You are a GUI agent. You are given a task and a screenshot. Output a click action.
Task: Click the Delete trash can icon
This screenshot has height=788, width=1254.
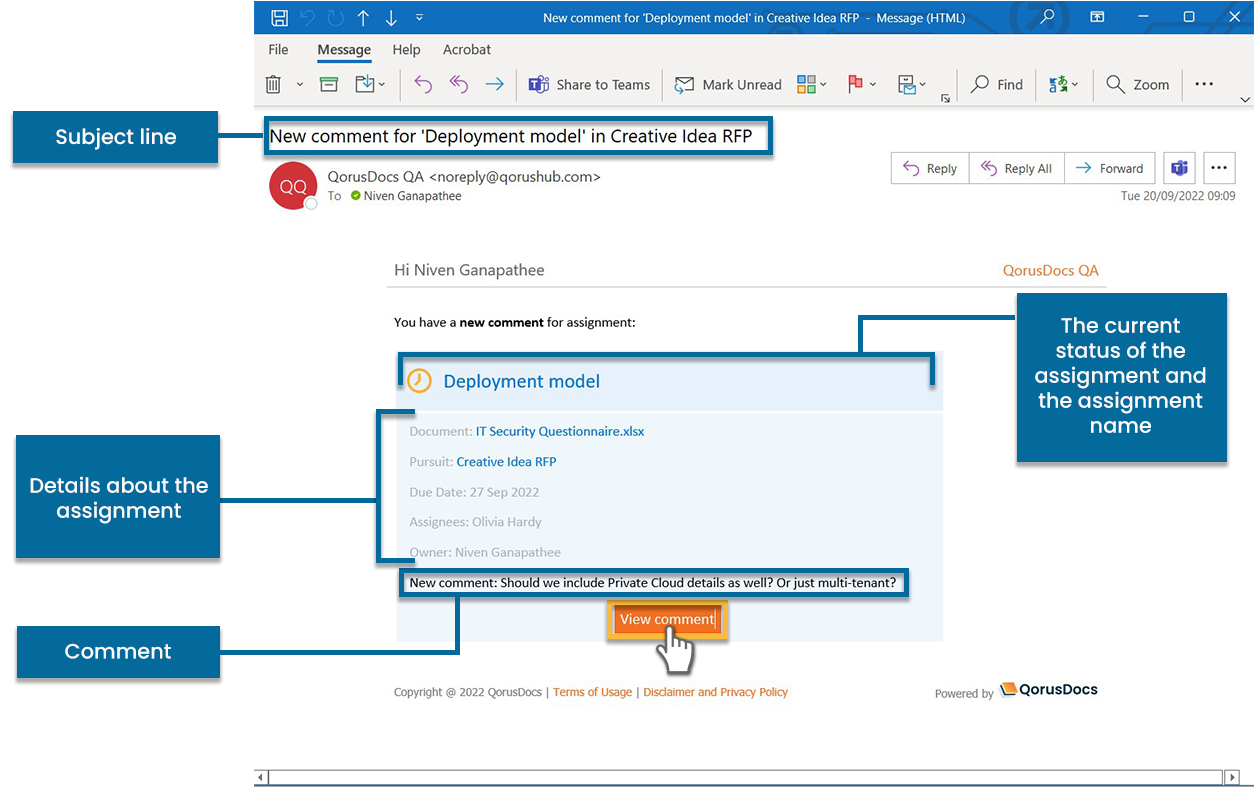click(x=274, y=85)
